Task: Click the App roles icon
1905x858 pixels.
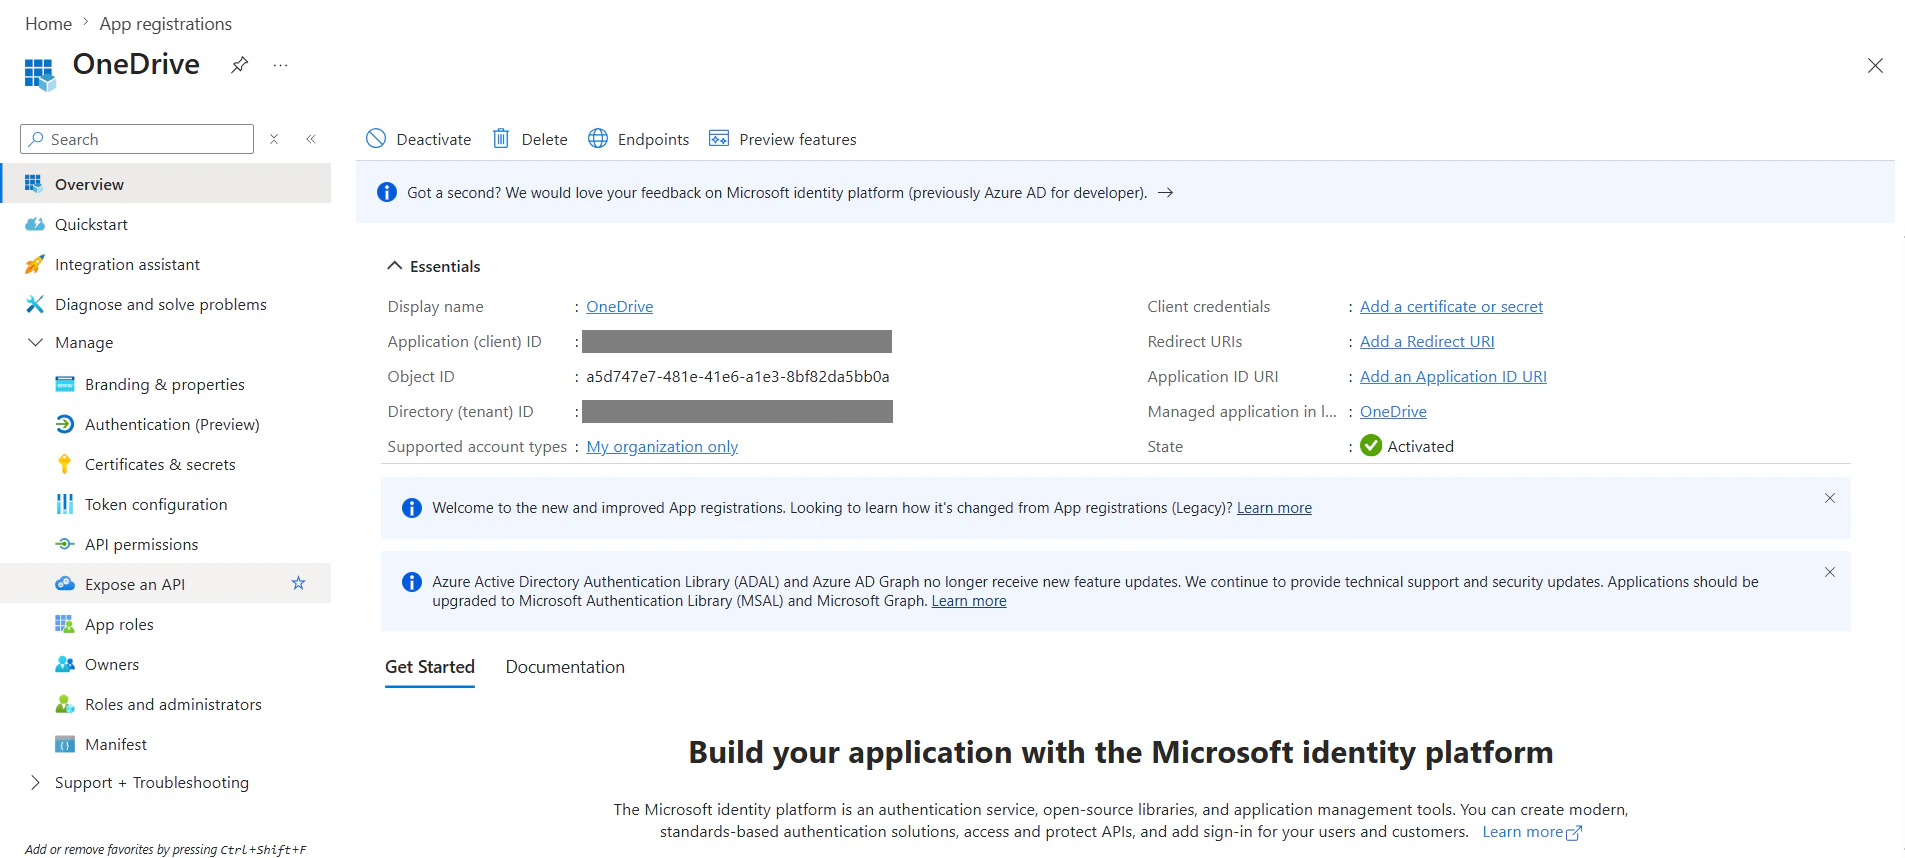Action: point(65,624)
